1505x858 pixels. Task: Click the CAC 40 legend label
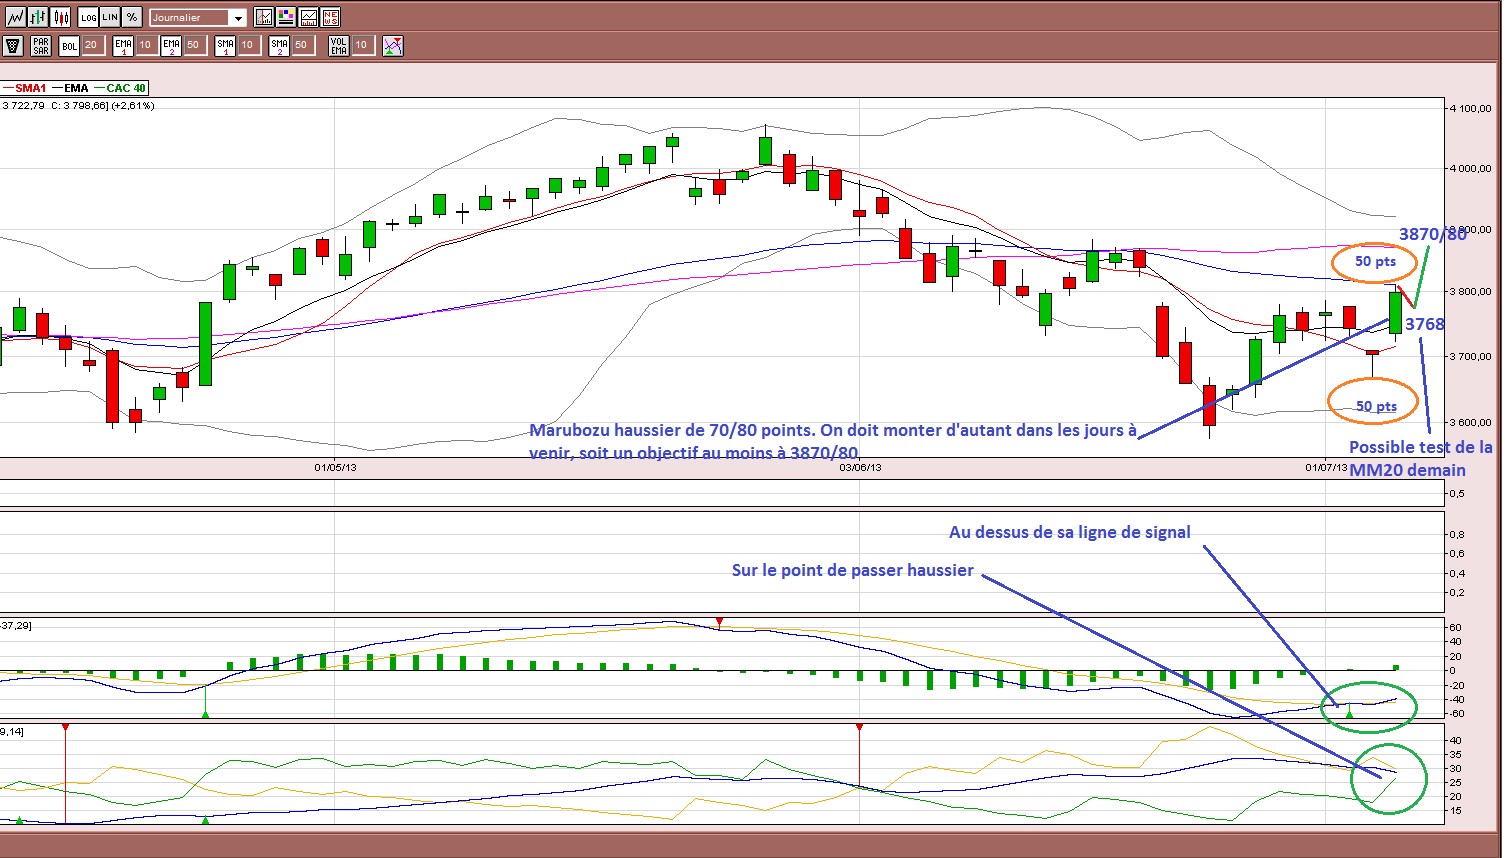click(x=126, y=88)
